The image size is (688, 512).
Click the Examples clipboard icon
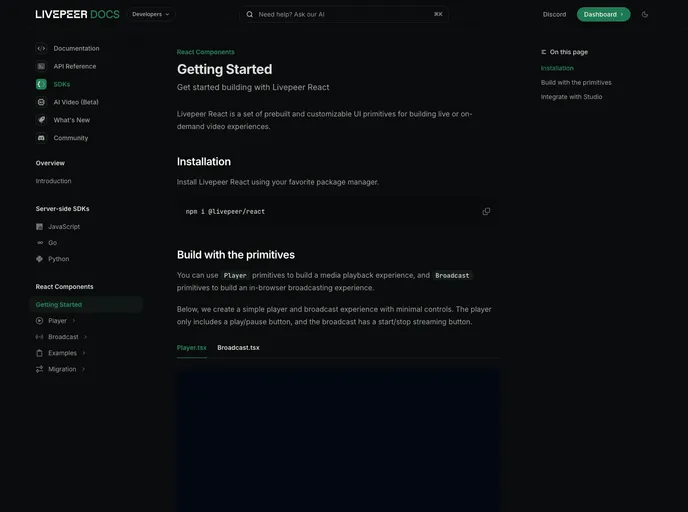pos(39,353)
